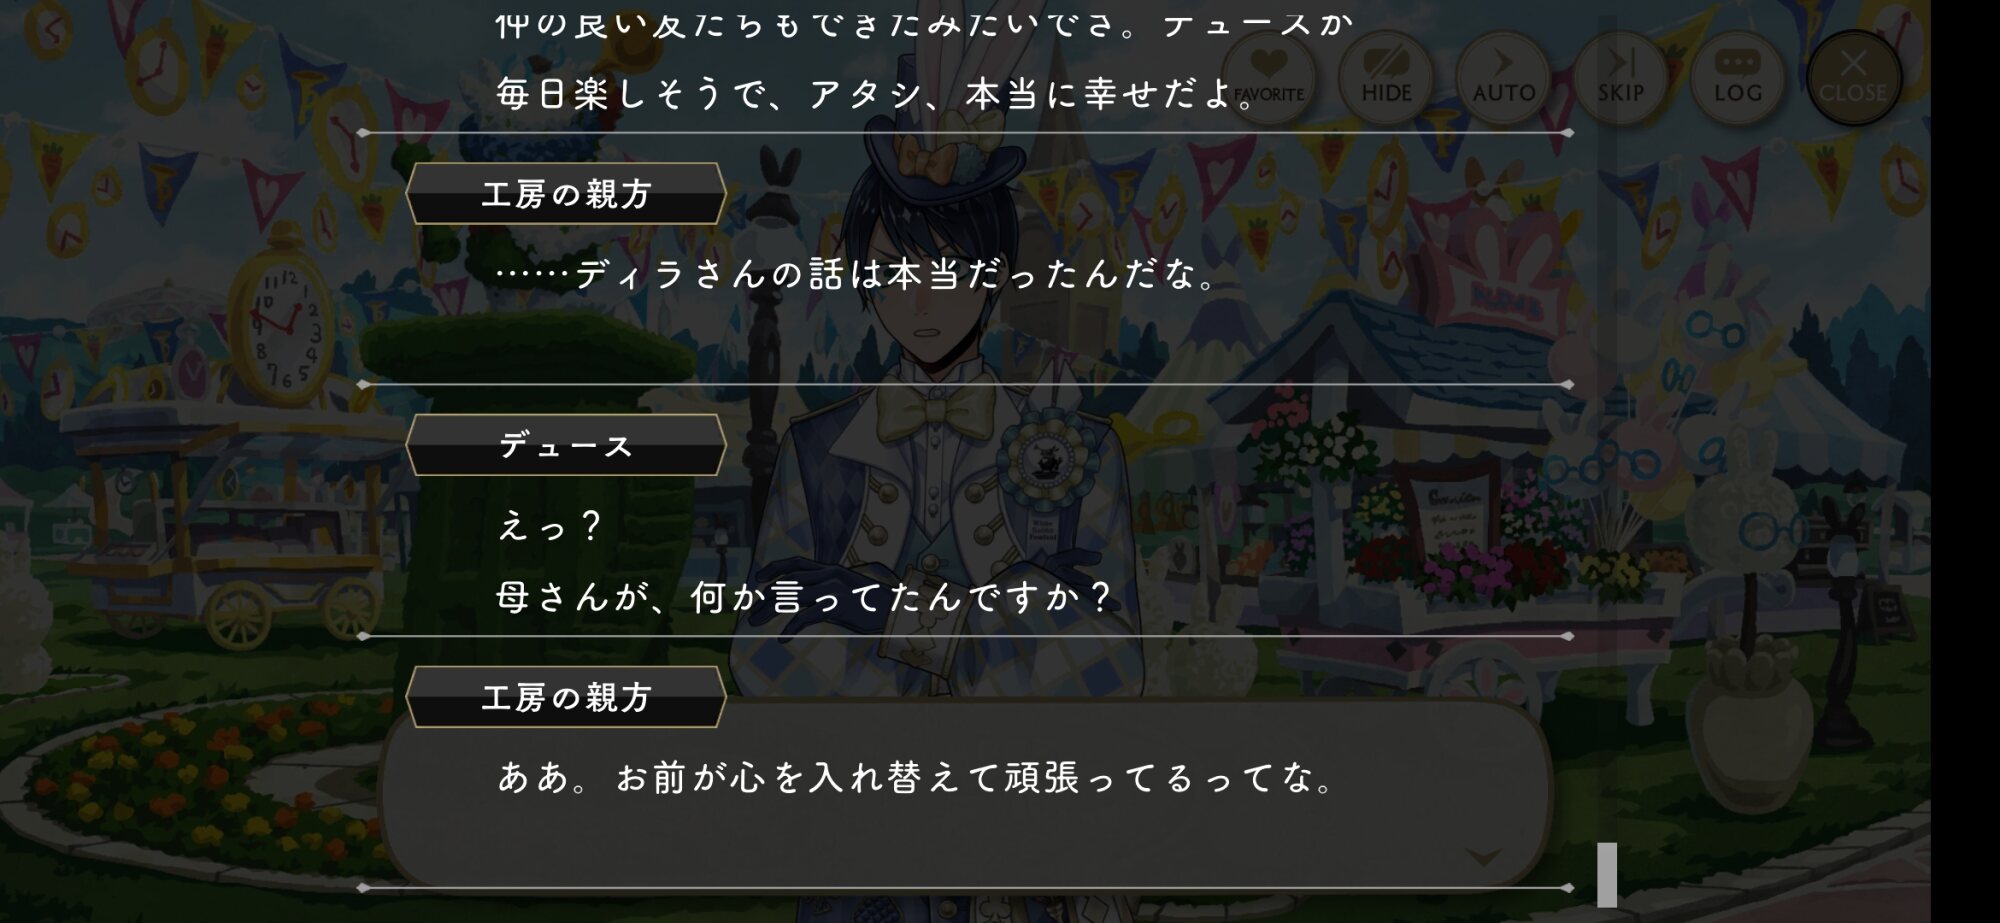Close the log with the CLOSE X
The image size is (2000, 923).
pyautogui.click(x=1853, y=78)
